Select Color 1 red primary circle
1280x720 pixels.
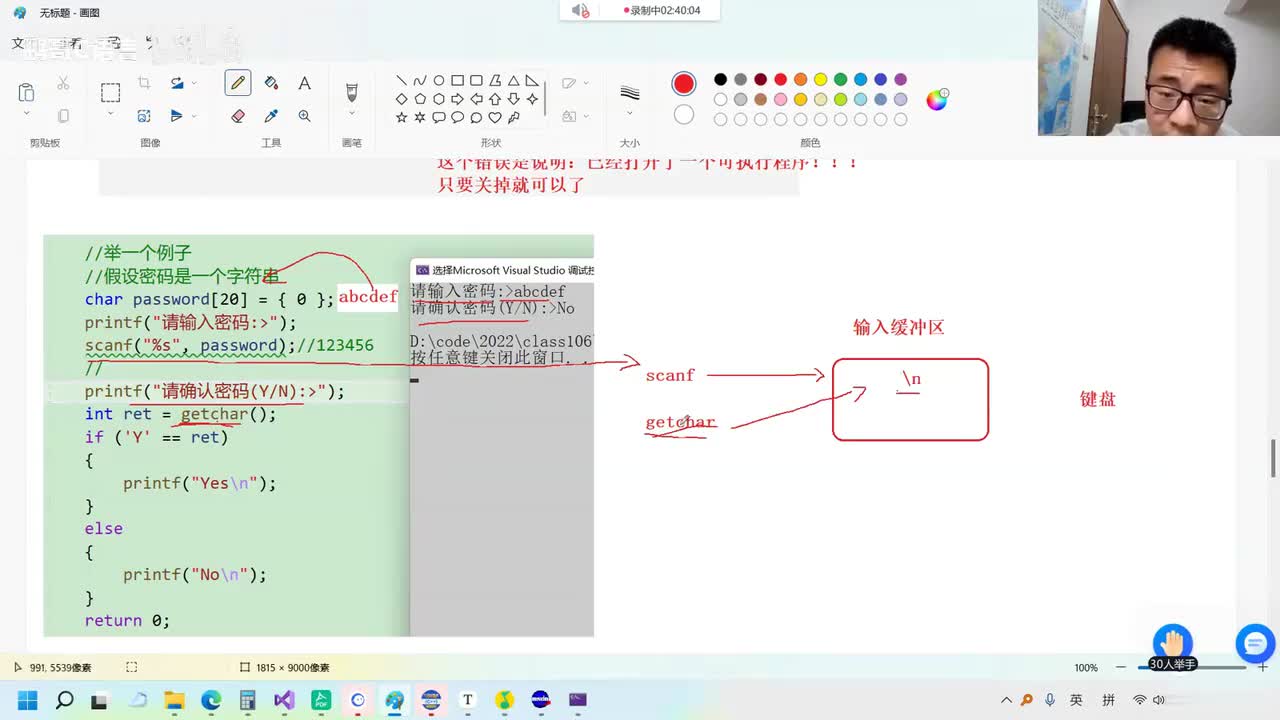[x=684, y=83]
